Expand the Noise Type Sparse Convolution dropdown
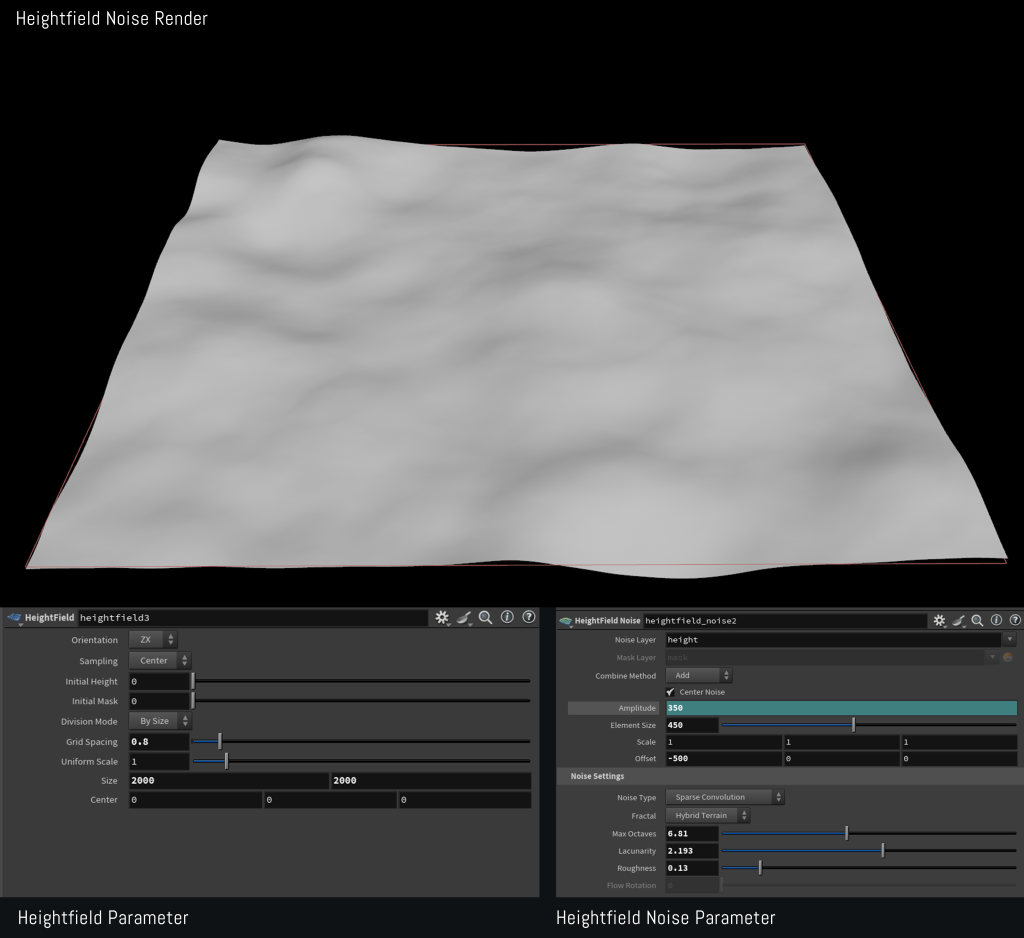The width and height of the screenshot is (1024, 938). 725,797
